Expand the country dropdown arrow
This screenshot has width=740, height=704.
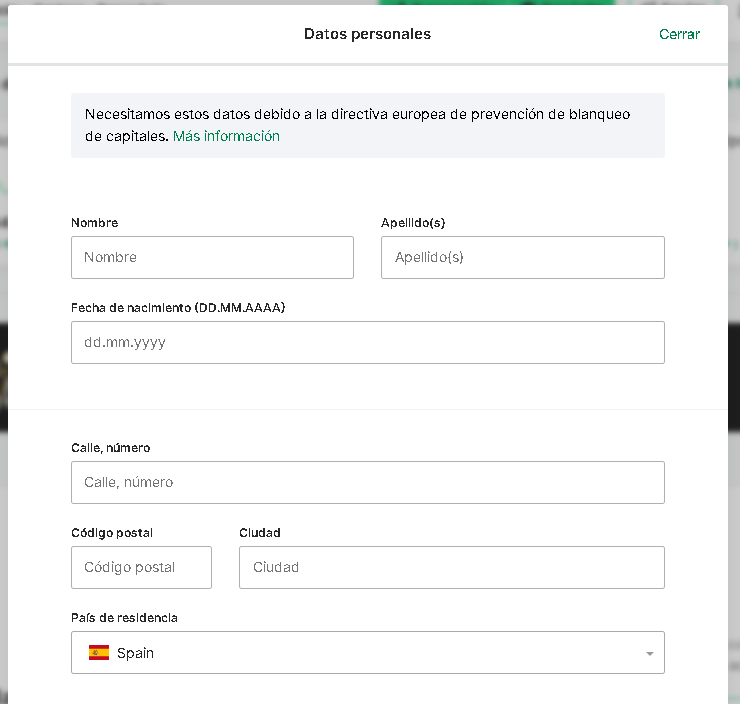(x=649, y=654)
